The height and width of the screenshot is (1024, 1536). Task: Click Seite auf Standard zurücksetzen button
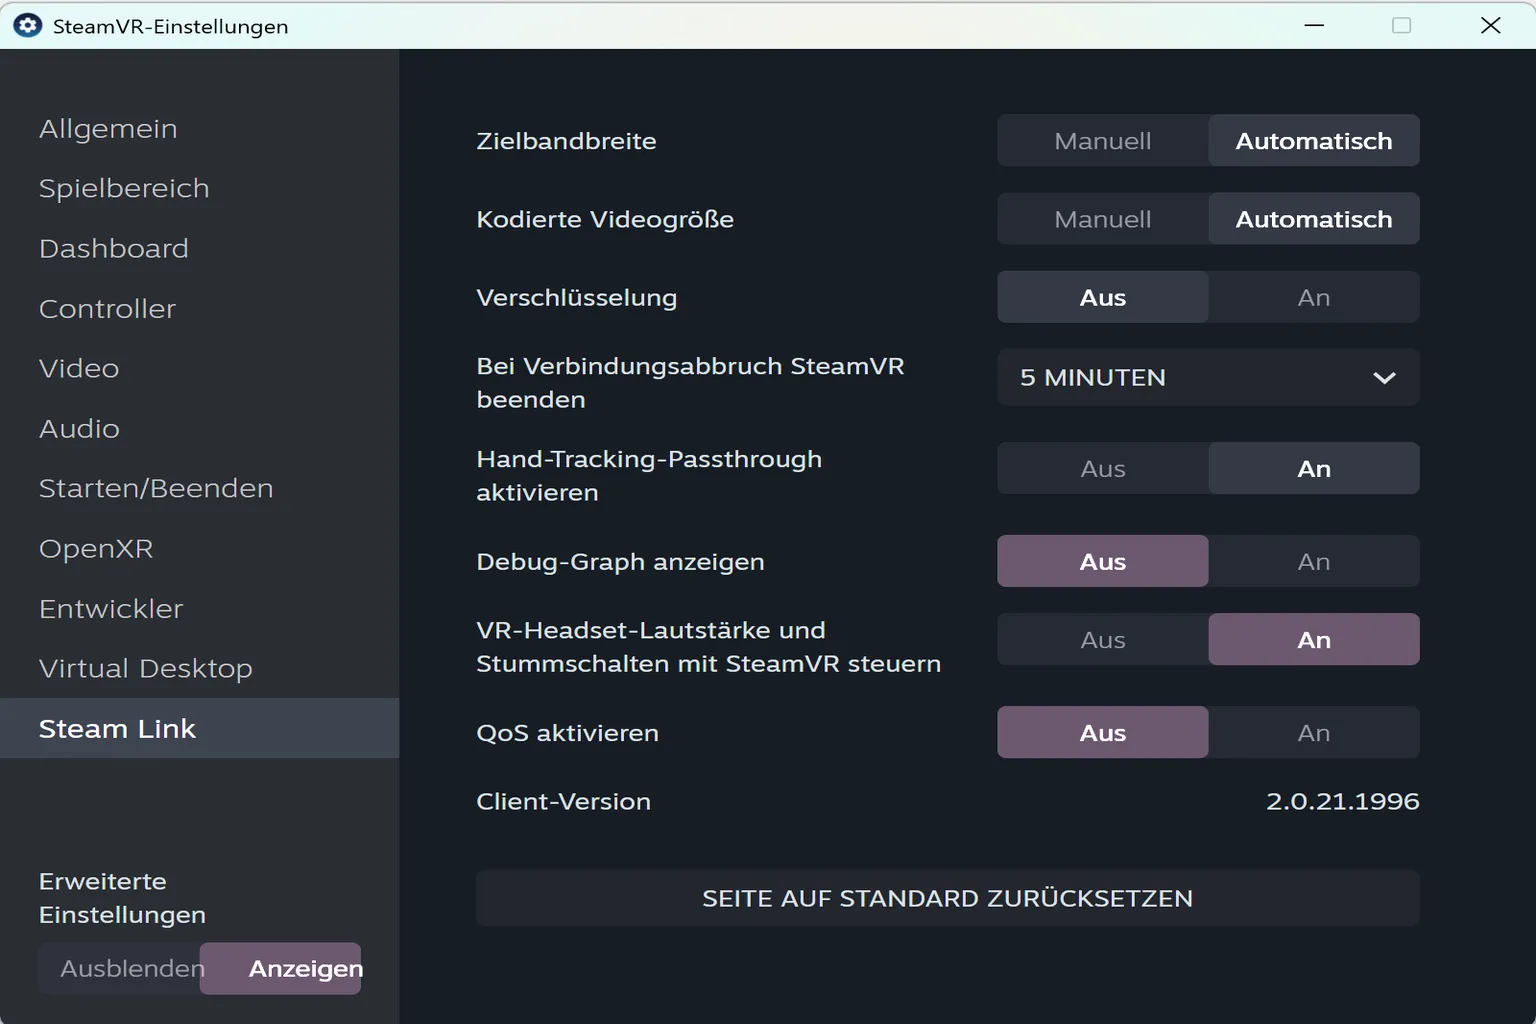948,898
